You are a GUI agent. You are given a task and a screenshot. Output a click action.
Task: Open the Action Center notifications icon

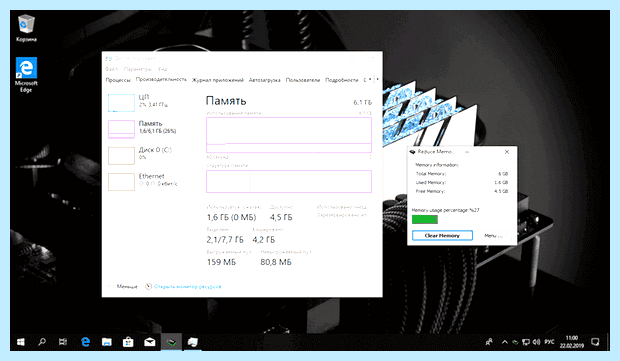[595, 342]
